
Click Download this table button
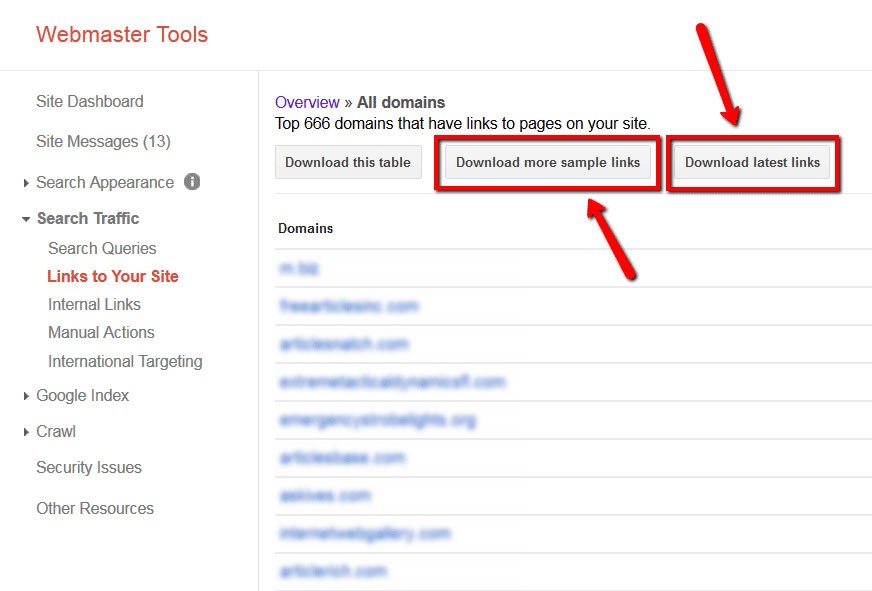[x=348, y=162]
